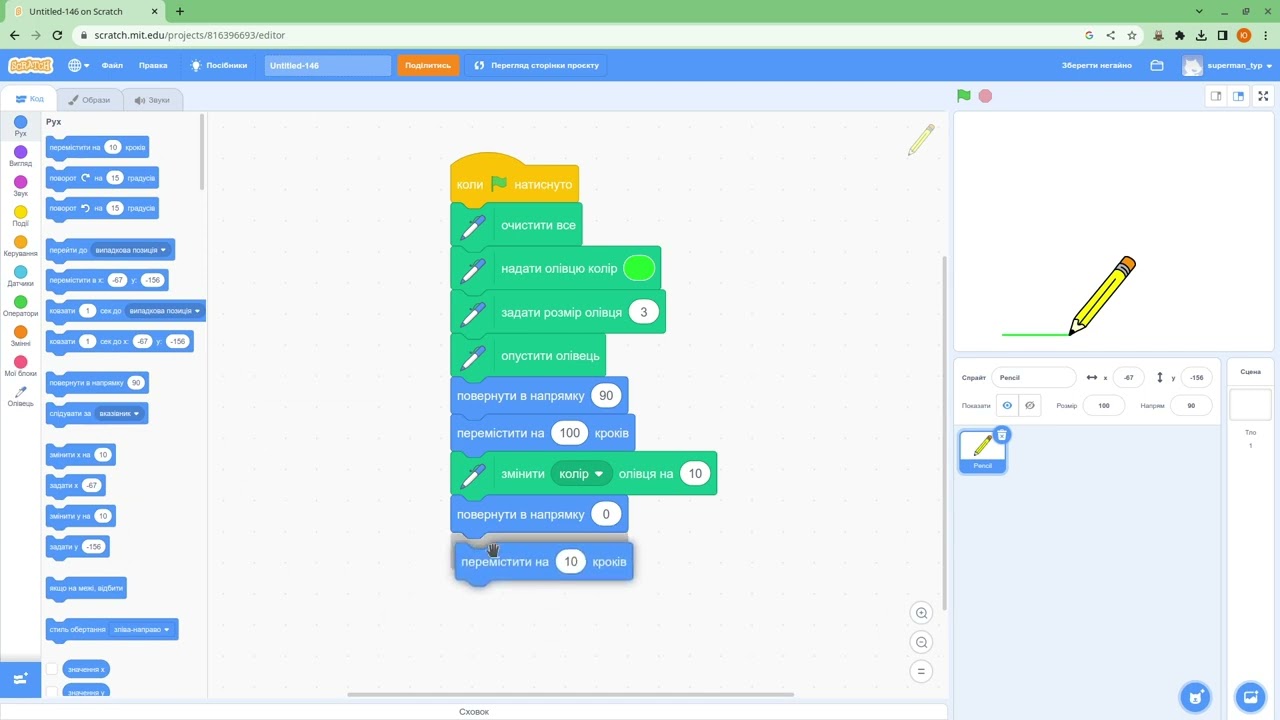Select the Pencil sprite thumbnail
The height and width of the screenshot is (720, 1280).
click(983, 451)
